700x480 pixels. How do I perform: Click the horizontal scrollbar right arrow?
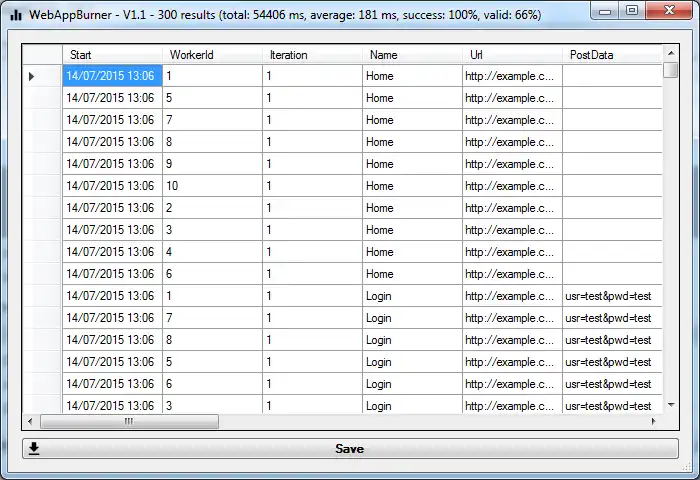point(654,421)
